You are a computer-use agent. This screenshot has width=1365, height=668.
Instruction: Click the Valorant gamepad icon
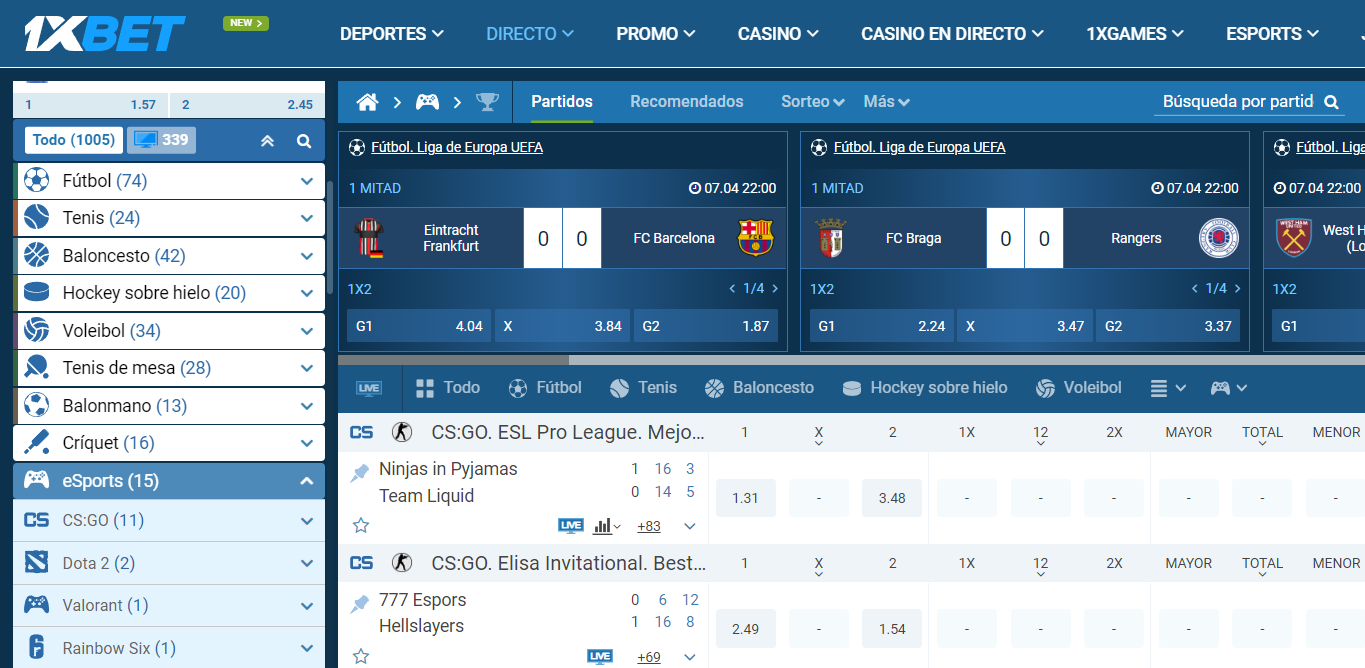click(x=37, y=605)
